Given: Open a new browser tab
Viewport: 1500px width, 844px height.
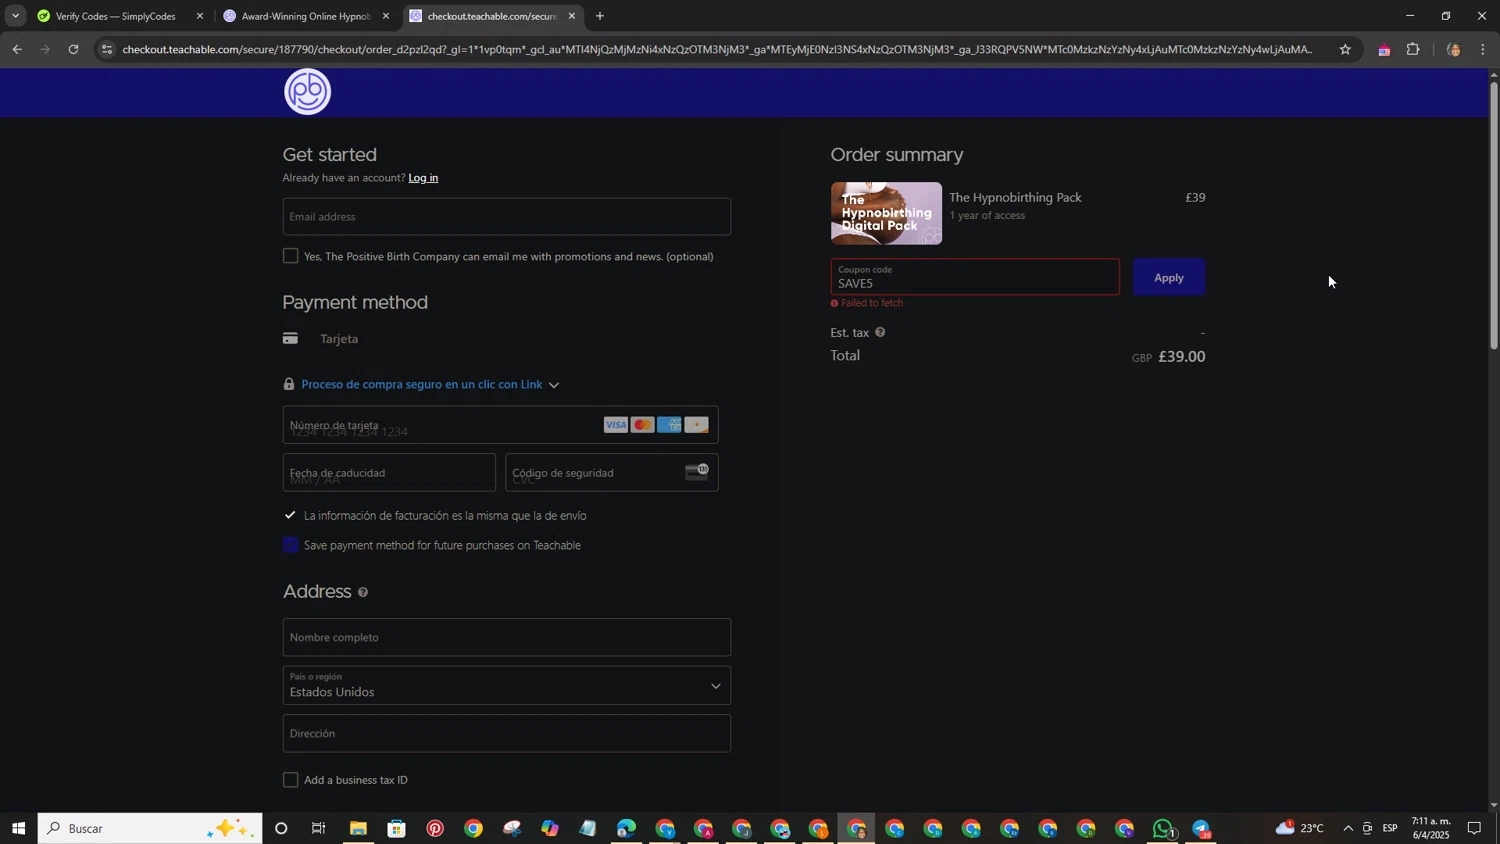Looking at the screenshot, I should pyautogui.click(x=600, y=16).
